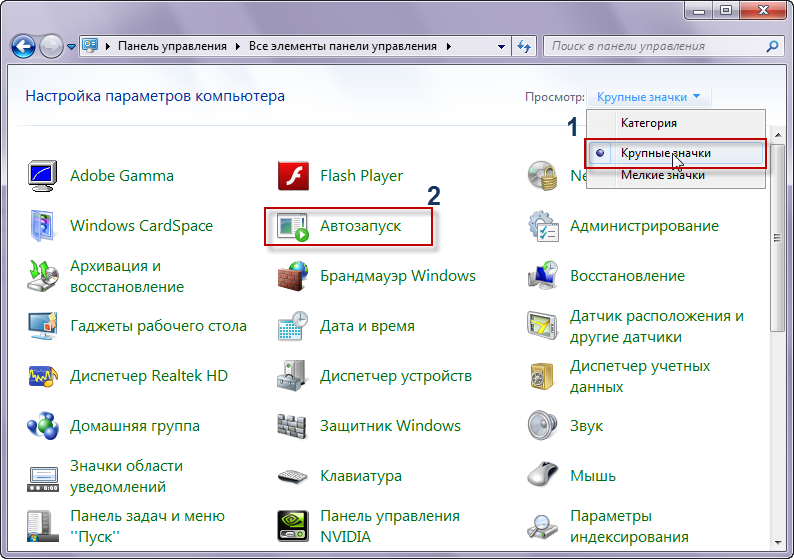794x559 pixels.
Task: Click the search magnifier icon
Action: tap(772, 47)
